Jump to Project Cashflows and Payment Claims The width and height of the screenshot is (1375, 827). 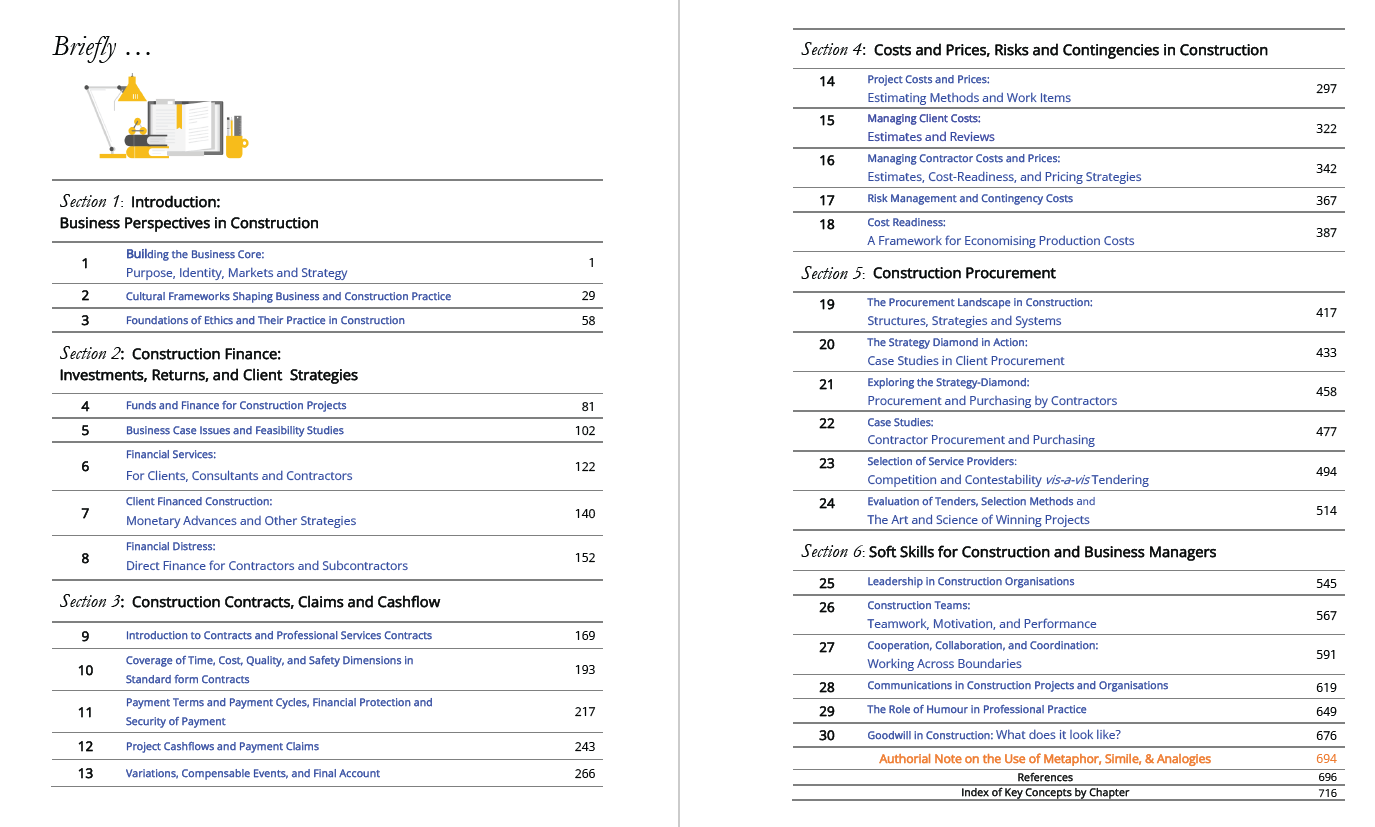(222, 747)
